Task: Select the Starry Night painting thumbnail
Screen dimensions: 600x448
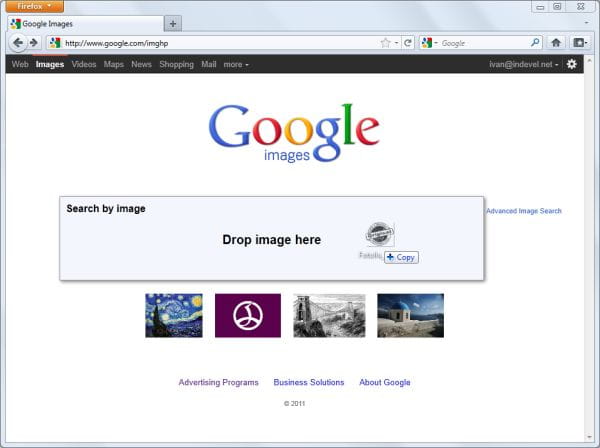Action: pyautogui.click(x=174, y=315)
